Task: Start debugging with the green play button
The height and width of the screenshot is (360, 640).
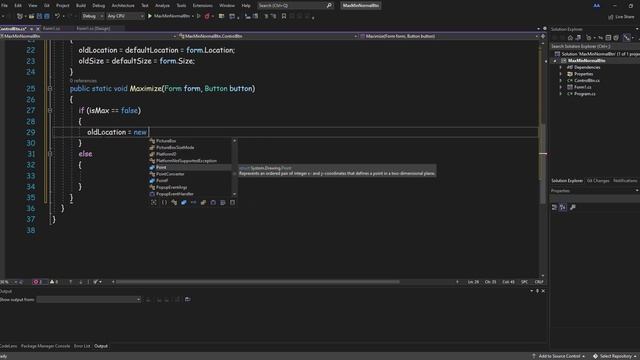Action: pos(150,16)
